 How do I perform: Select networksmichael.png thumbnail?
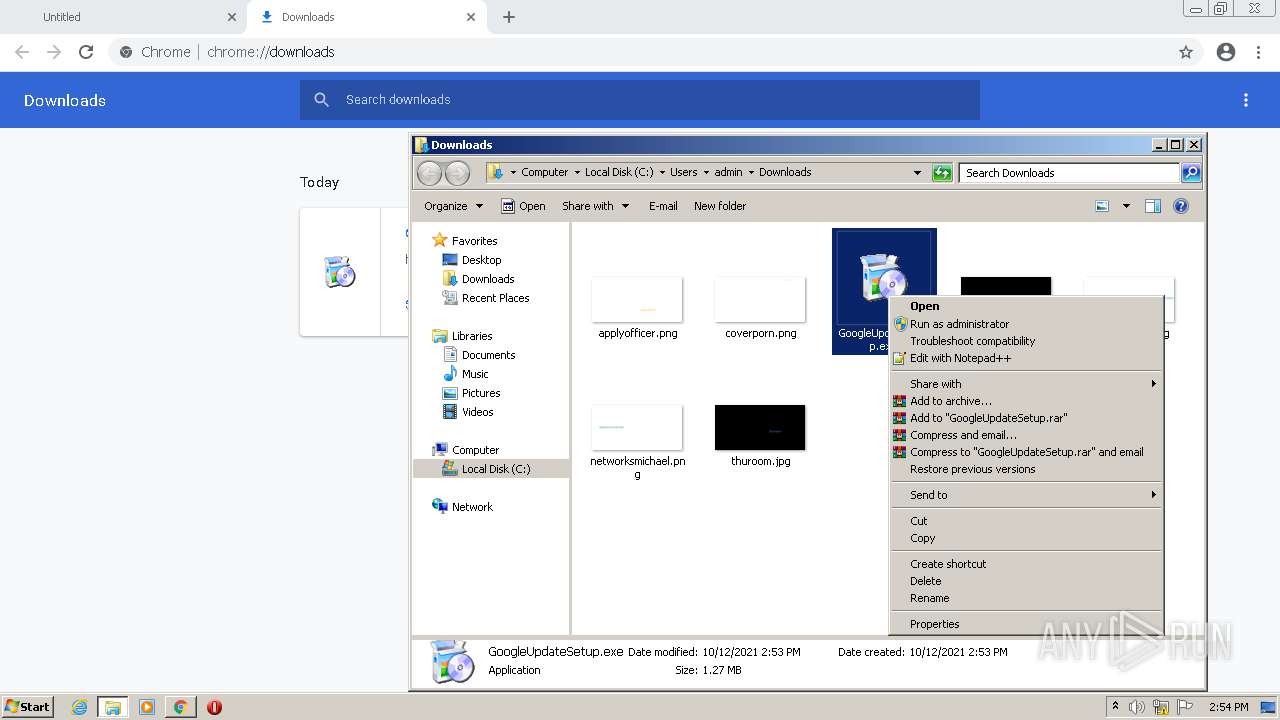click(x=637, y=428)
